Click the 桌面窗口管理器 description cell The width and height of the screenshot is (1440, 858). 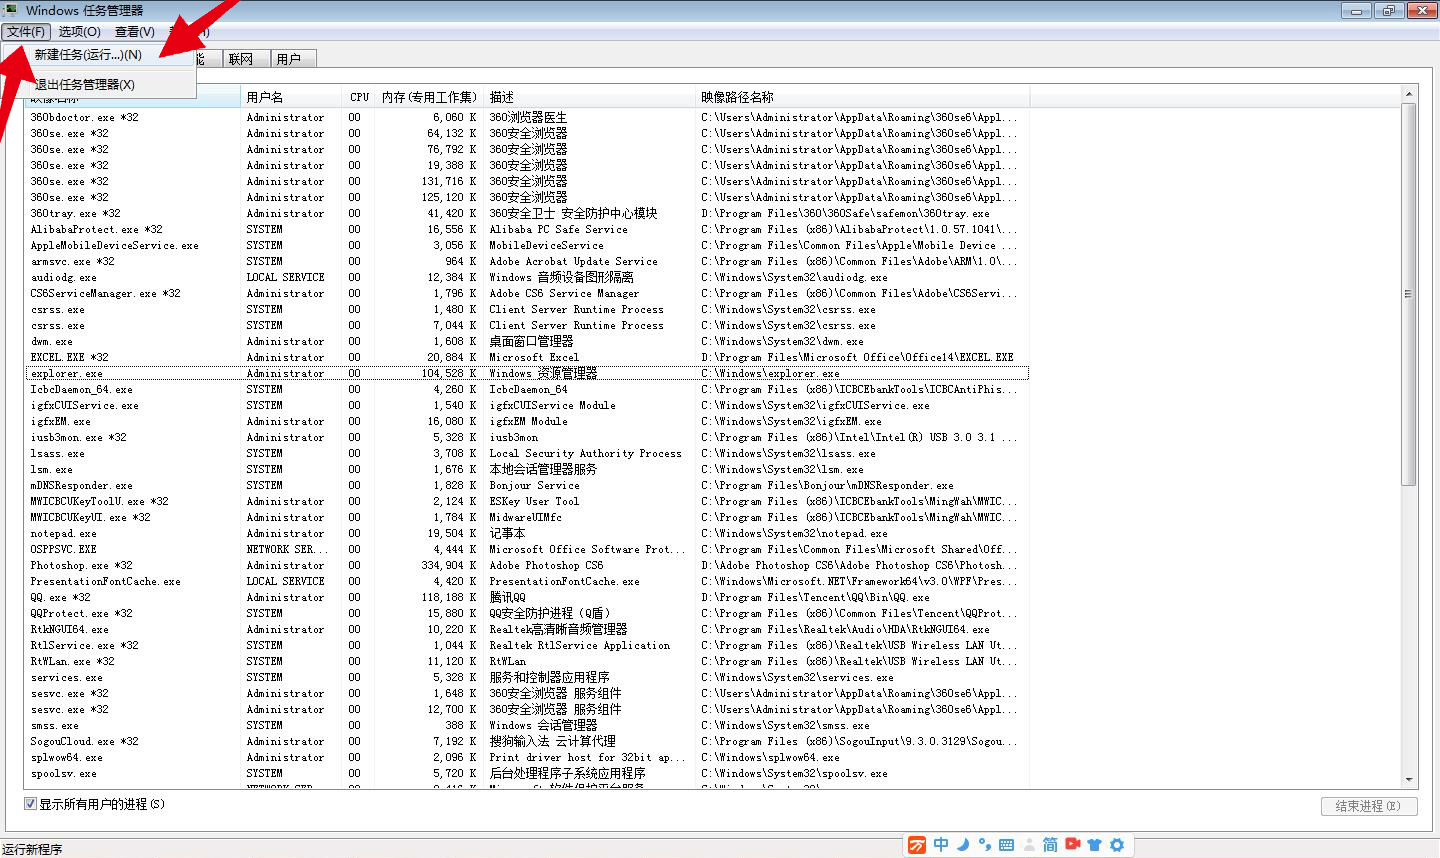(x=531, y=341)
